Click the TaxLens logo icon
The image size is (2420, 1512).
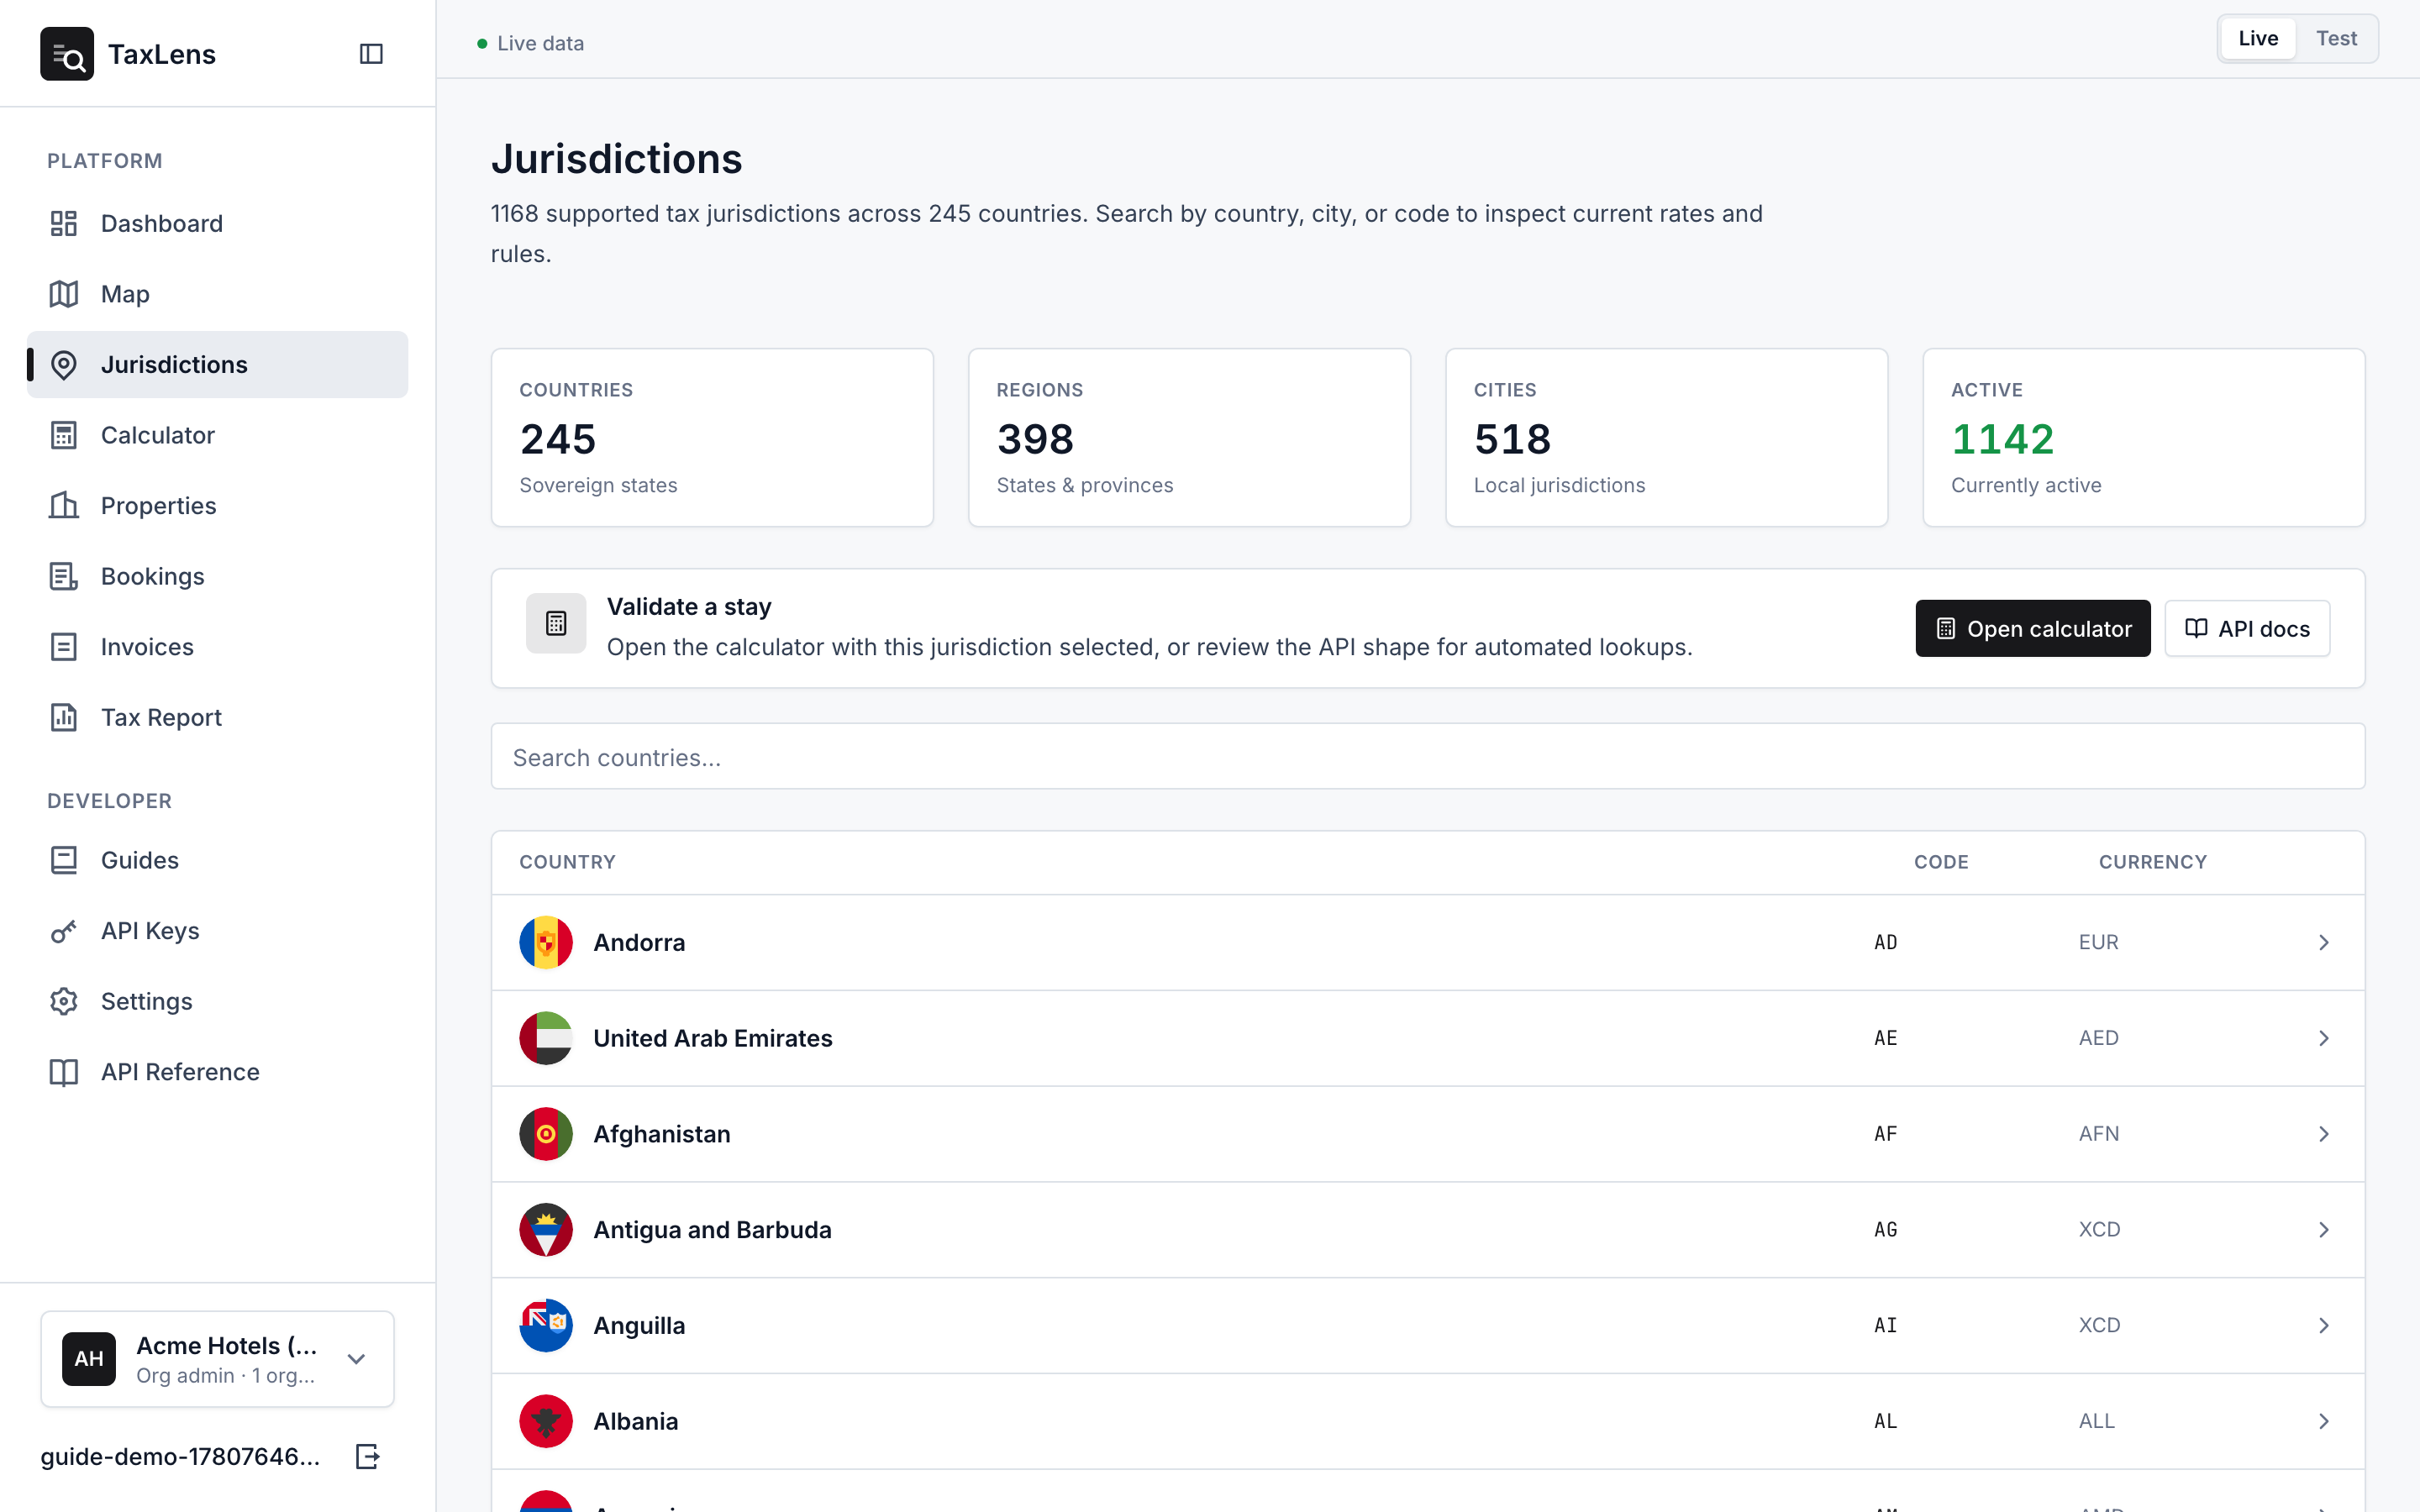pyautogui.click(x=67, y=54)
